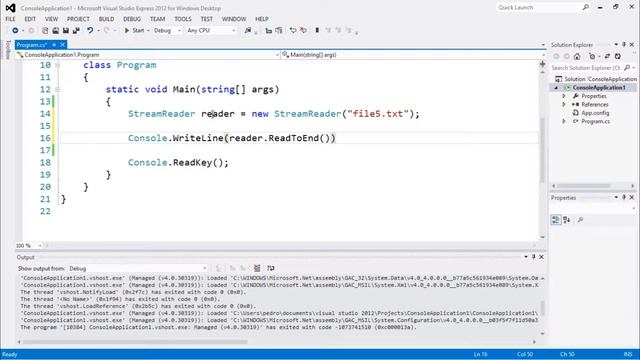The image size is (640, 360).
Task: Open the PROJECT menu
Action: point(78,19)
